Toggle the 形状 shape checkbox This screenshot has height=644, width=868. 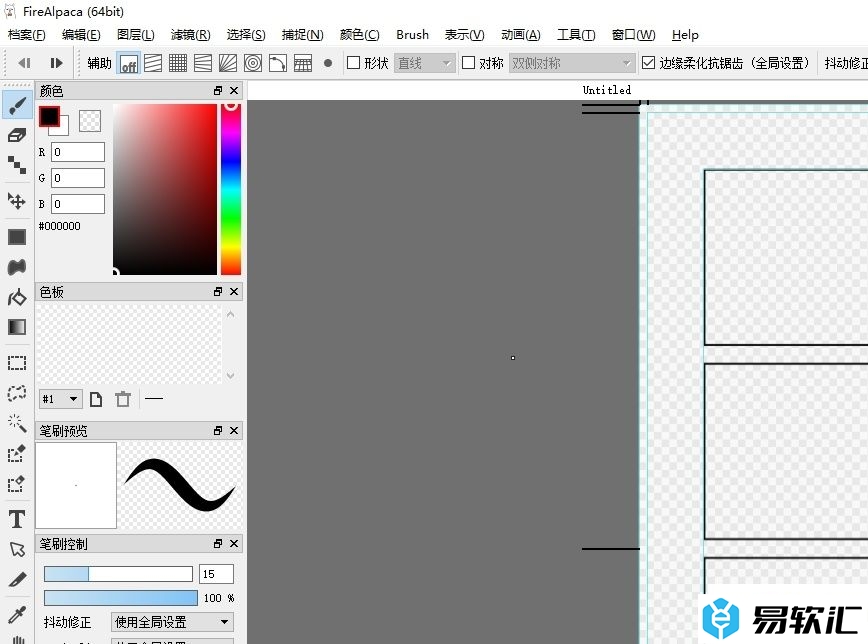[x=353, y=63]
